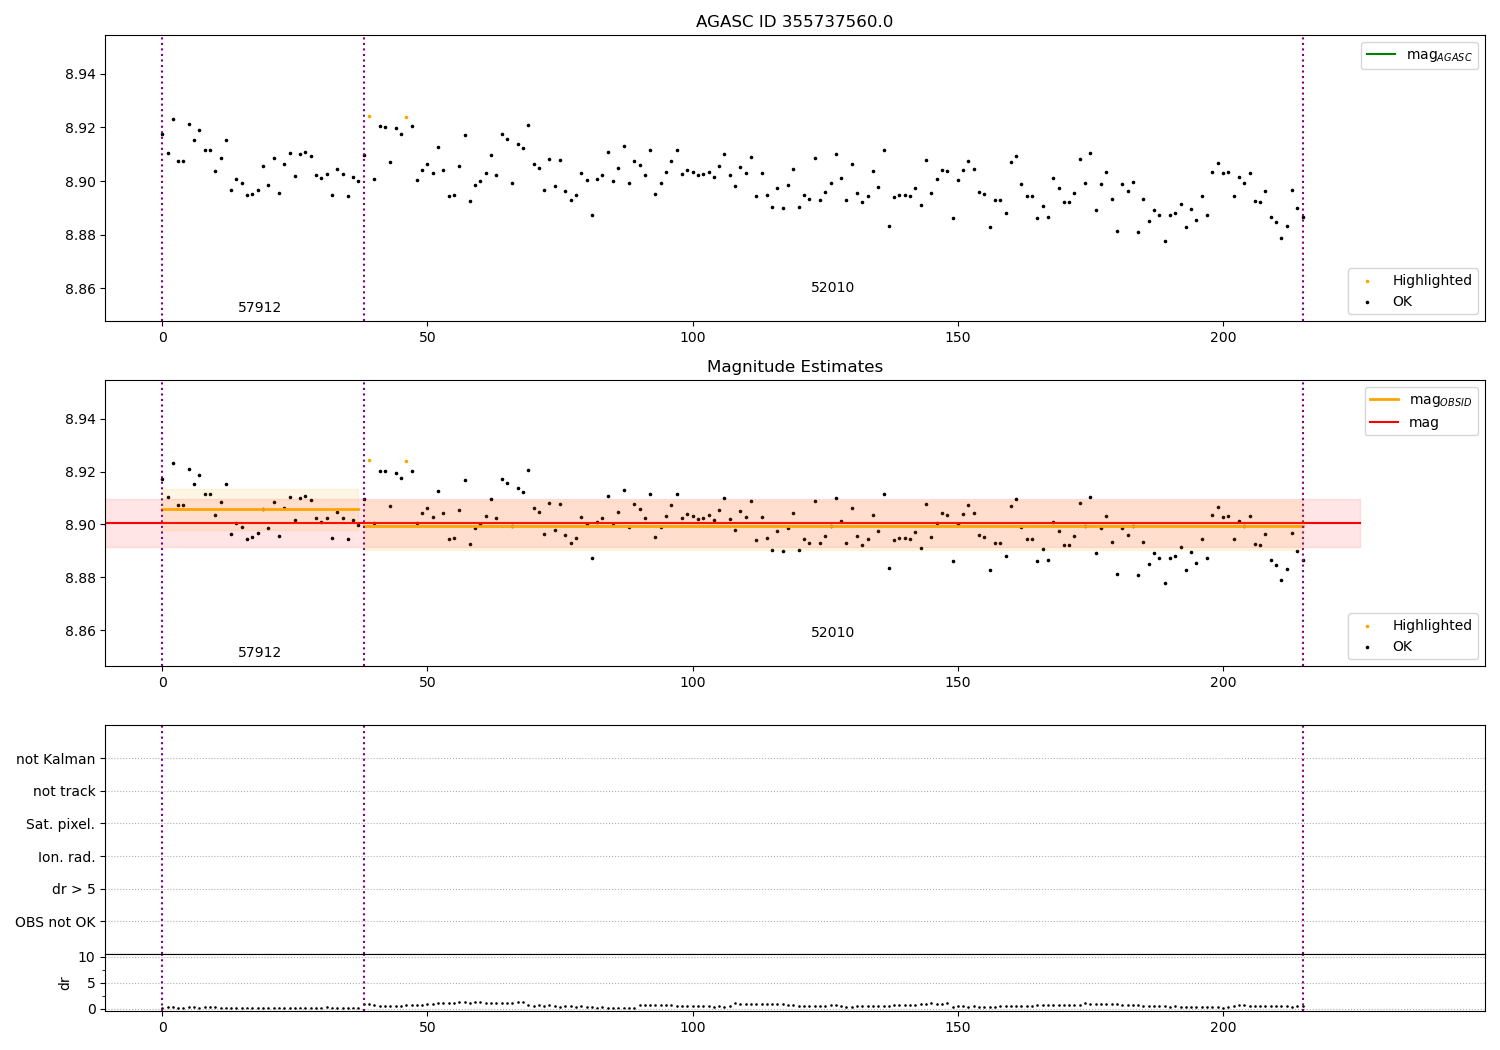The height and width of the screenshot is (1050, 1500).
Task: Select "OK" legend entry in Magnitude Estimates plot
Action: tap(1402, 646)
